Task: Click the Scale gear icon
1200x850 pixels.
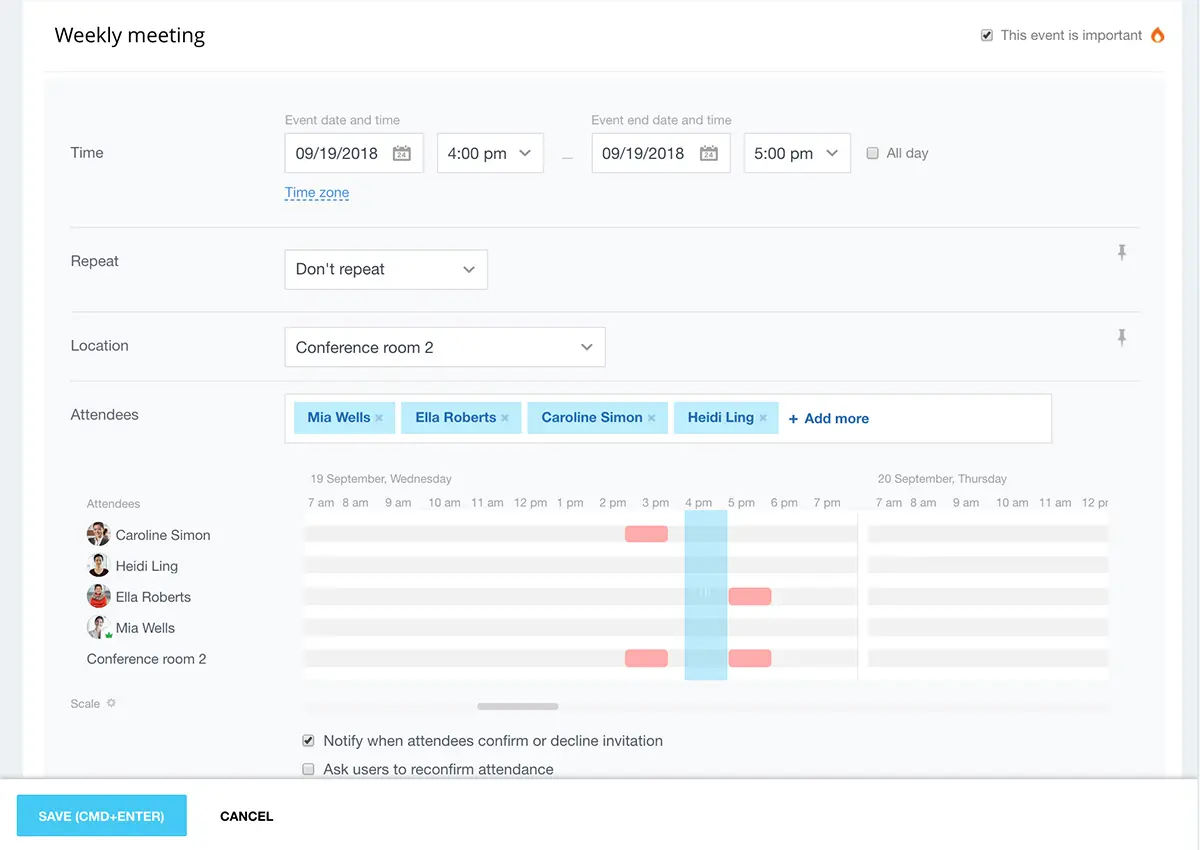Action: point(111,703)
